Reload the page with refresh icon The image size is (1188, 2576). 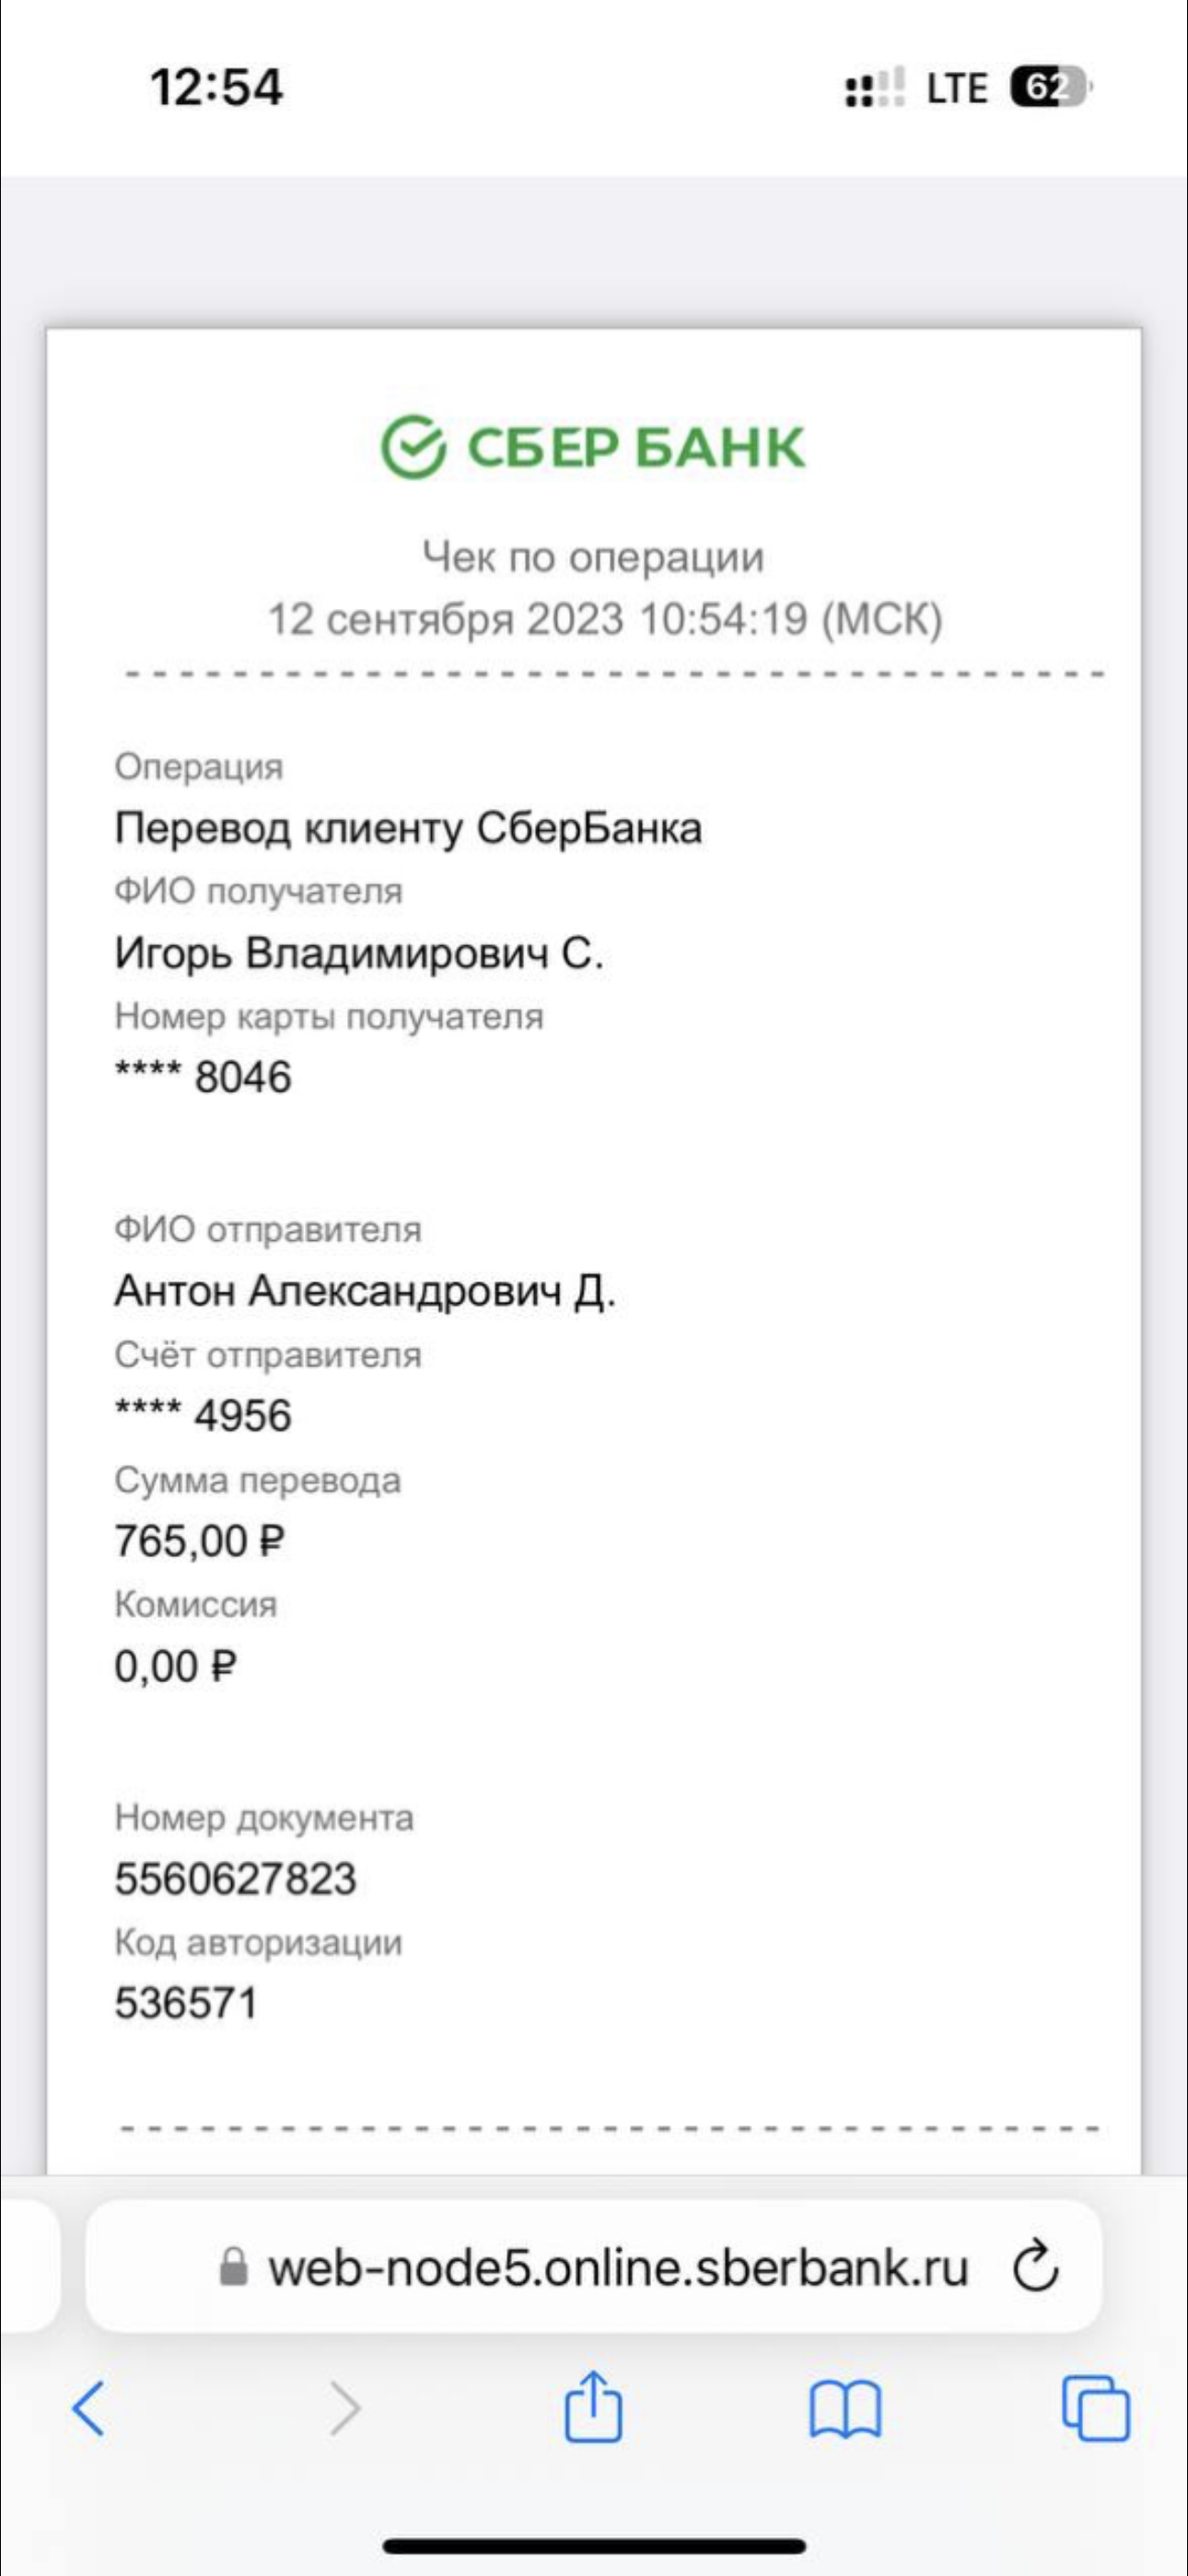[x=1035, y=2267]
